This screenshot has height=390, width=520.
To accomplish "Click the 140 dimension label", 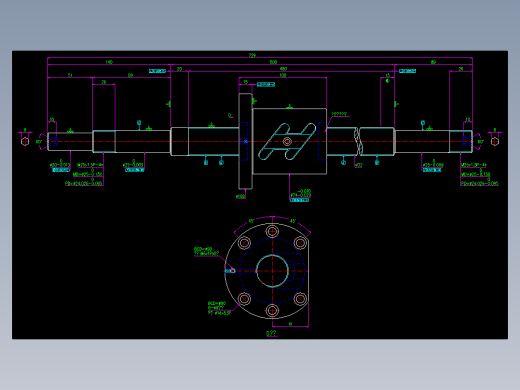I will click(109, 62).
